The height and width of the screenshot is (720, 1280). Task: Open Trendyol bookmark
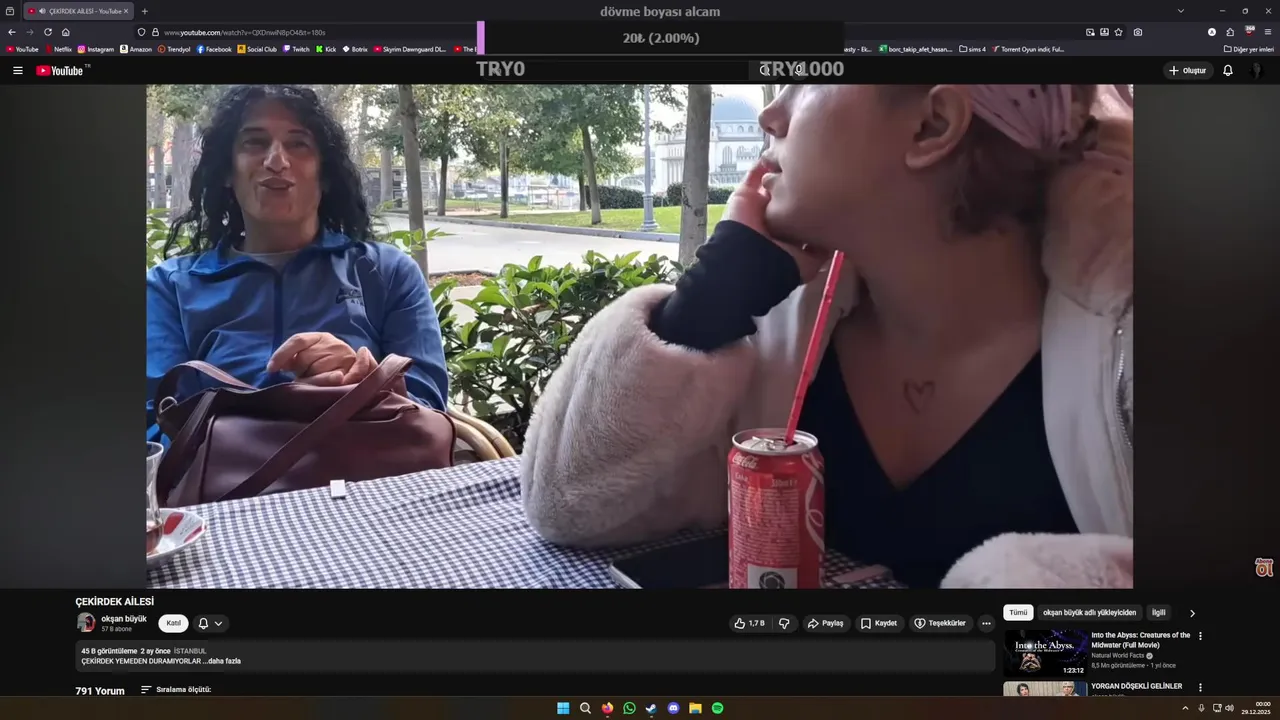coord(174,49)
